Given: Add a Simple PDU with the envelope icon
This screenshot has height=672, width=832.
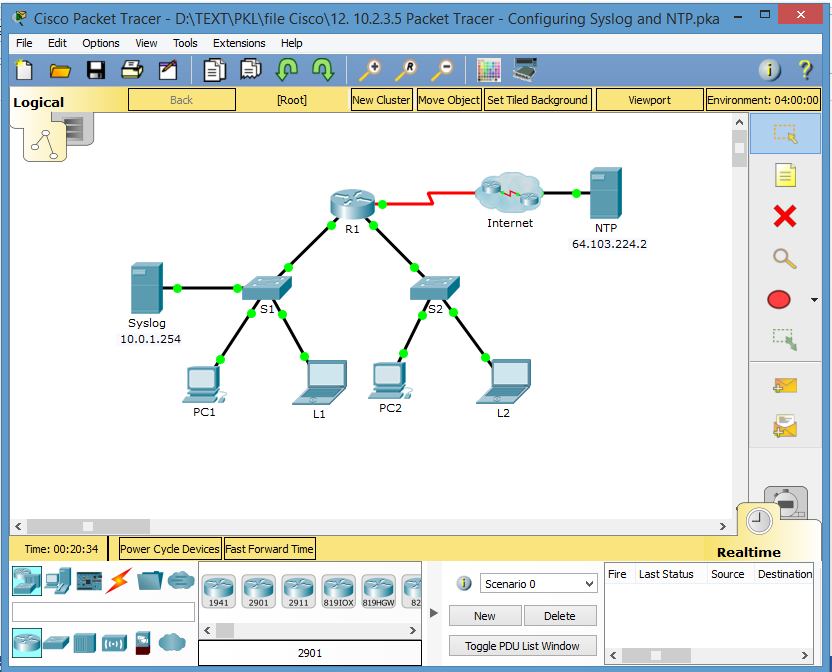Looking at the screenshot, I should pos(785,385).
